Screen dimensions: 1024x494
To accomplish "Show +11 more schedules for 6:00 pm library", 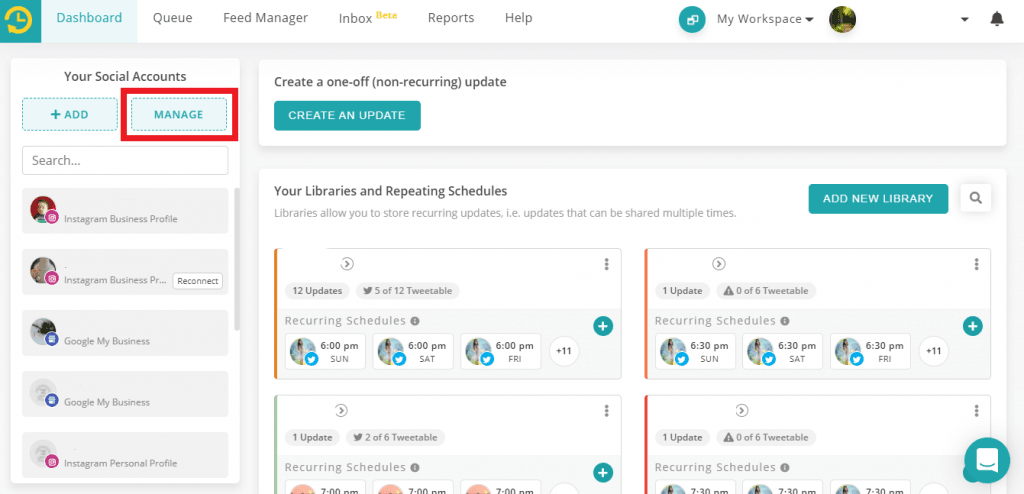I will (564, 352).
